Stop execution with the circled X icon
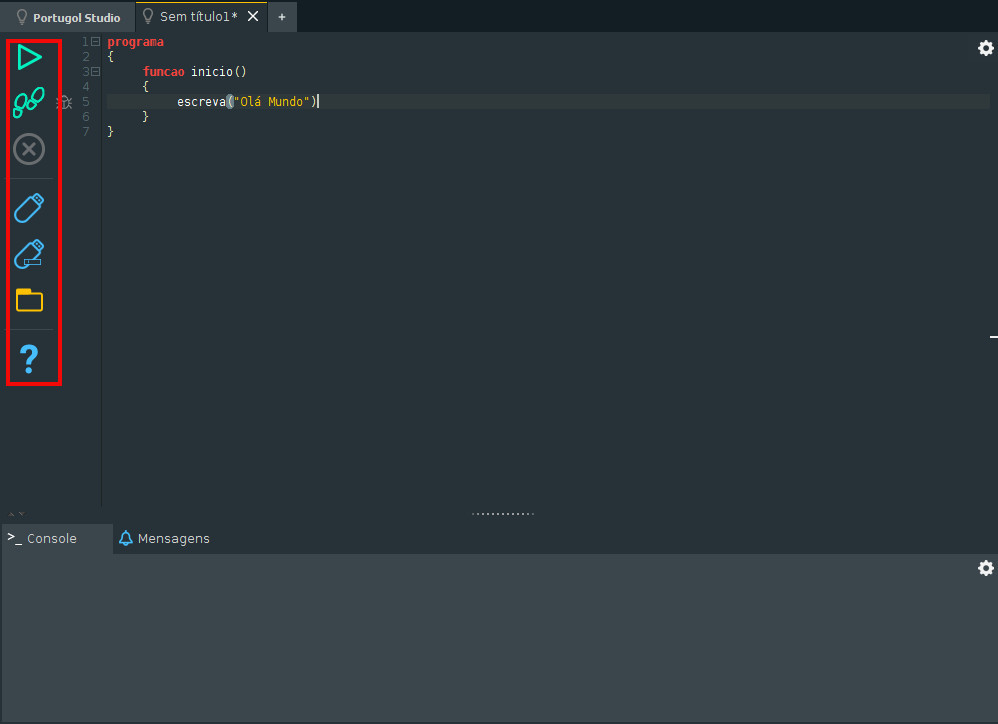998x724 pixels. 29,150
